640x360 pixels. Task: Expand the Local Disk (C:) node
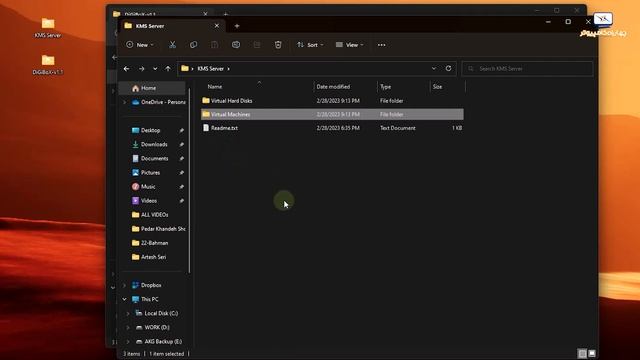[x=128, y=313]
